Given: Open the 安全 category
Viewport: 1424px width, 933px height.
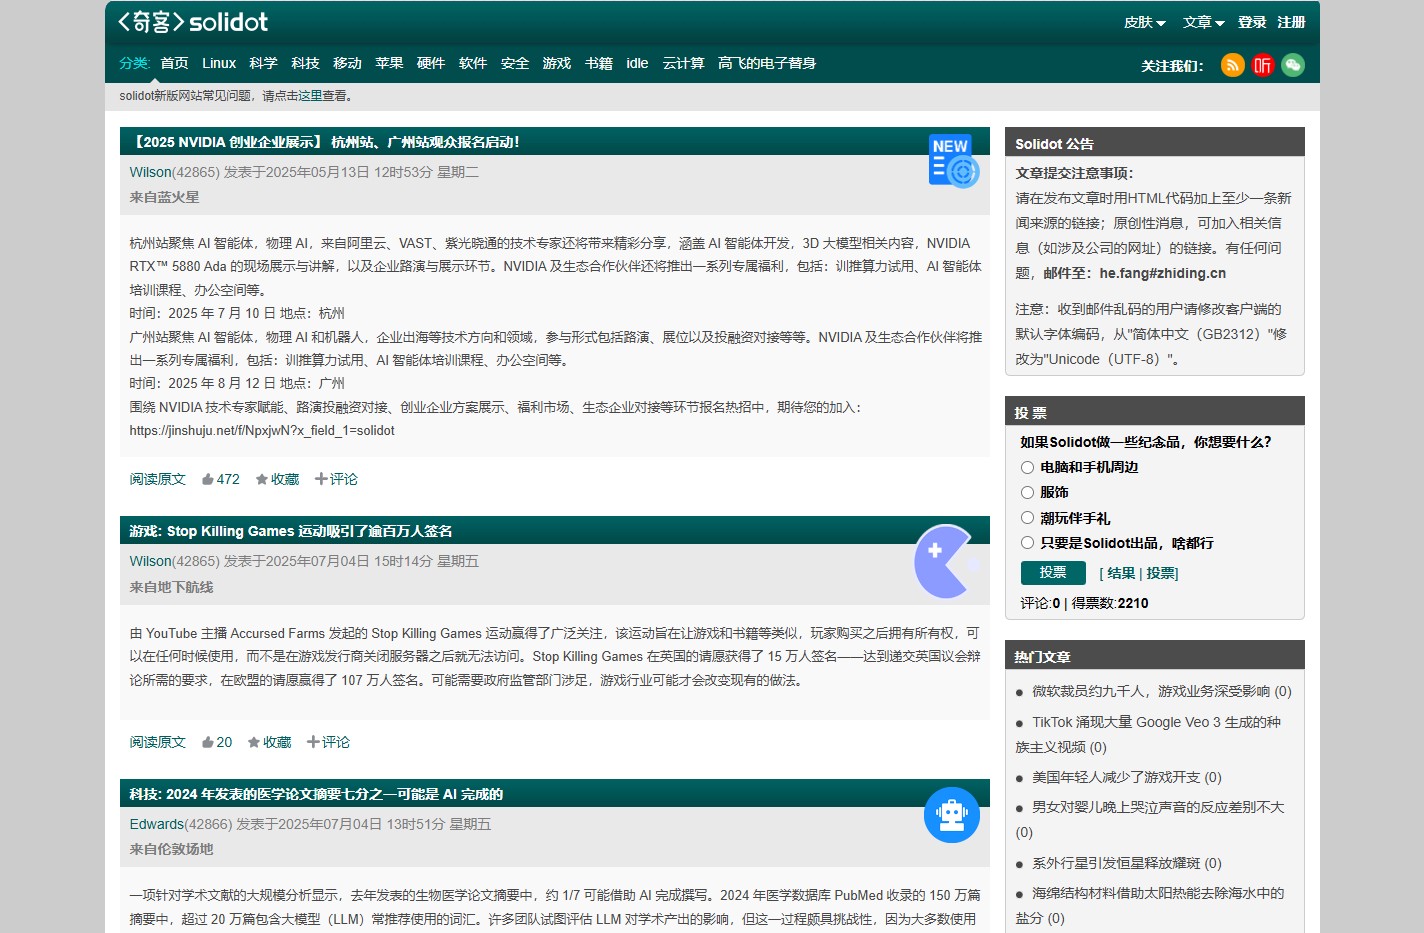Looking at the screenshot, I should coord(515,63).
